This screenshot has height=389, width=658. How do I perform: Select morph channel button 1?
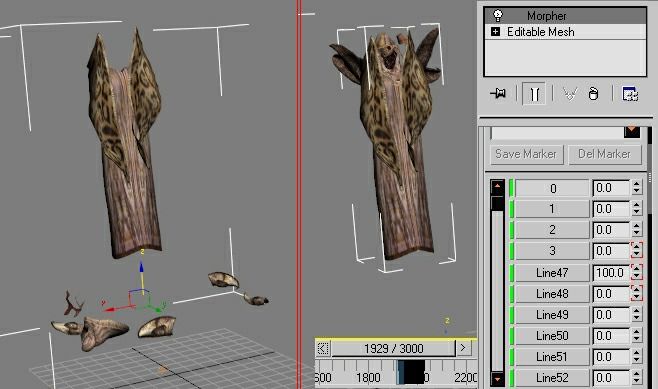[552, 209]
